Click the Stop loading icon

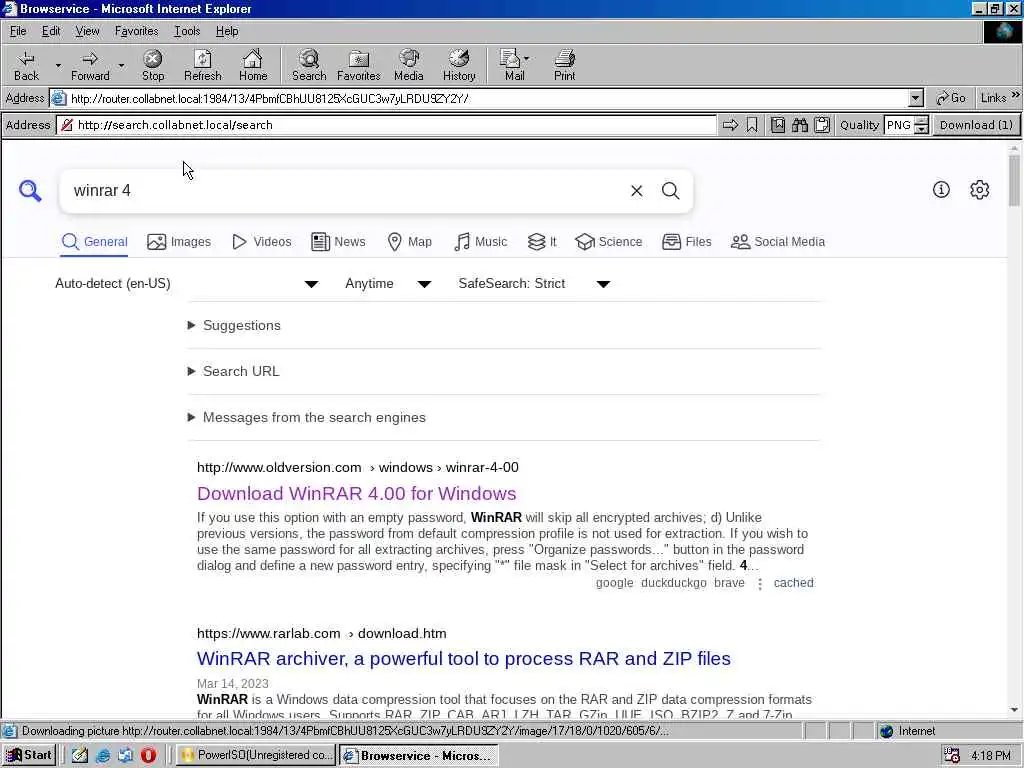pos(153,65)
